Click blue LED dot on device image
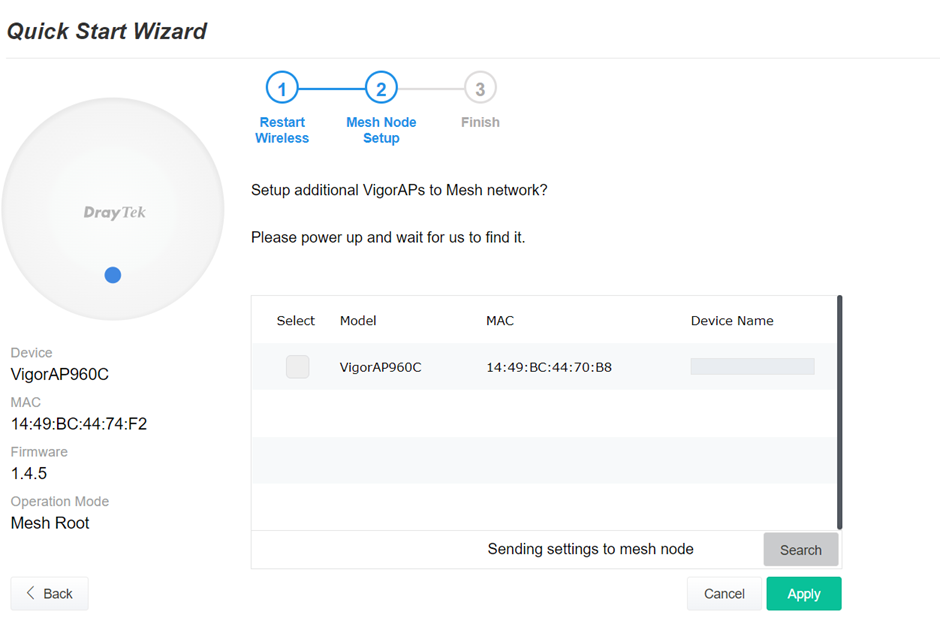The width and height of the screenshot is (940, 621). point(113,275)
